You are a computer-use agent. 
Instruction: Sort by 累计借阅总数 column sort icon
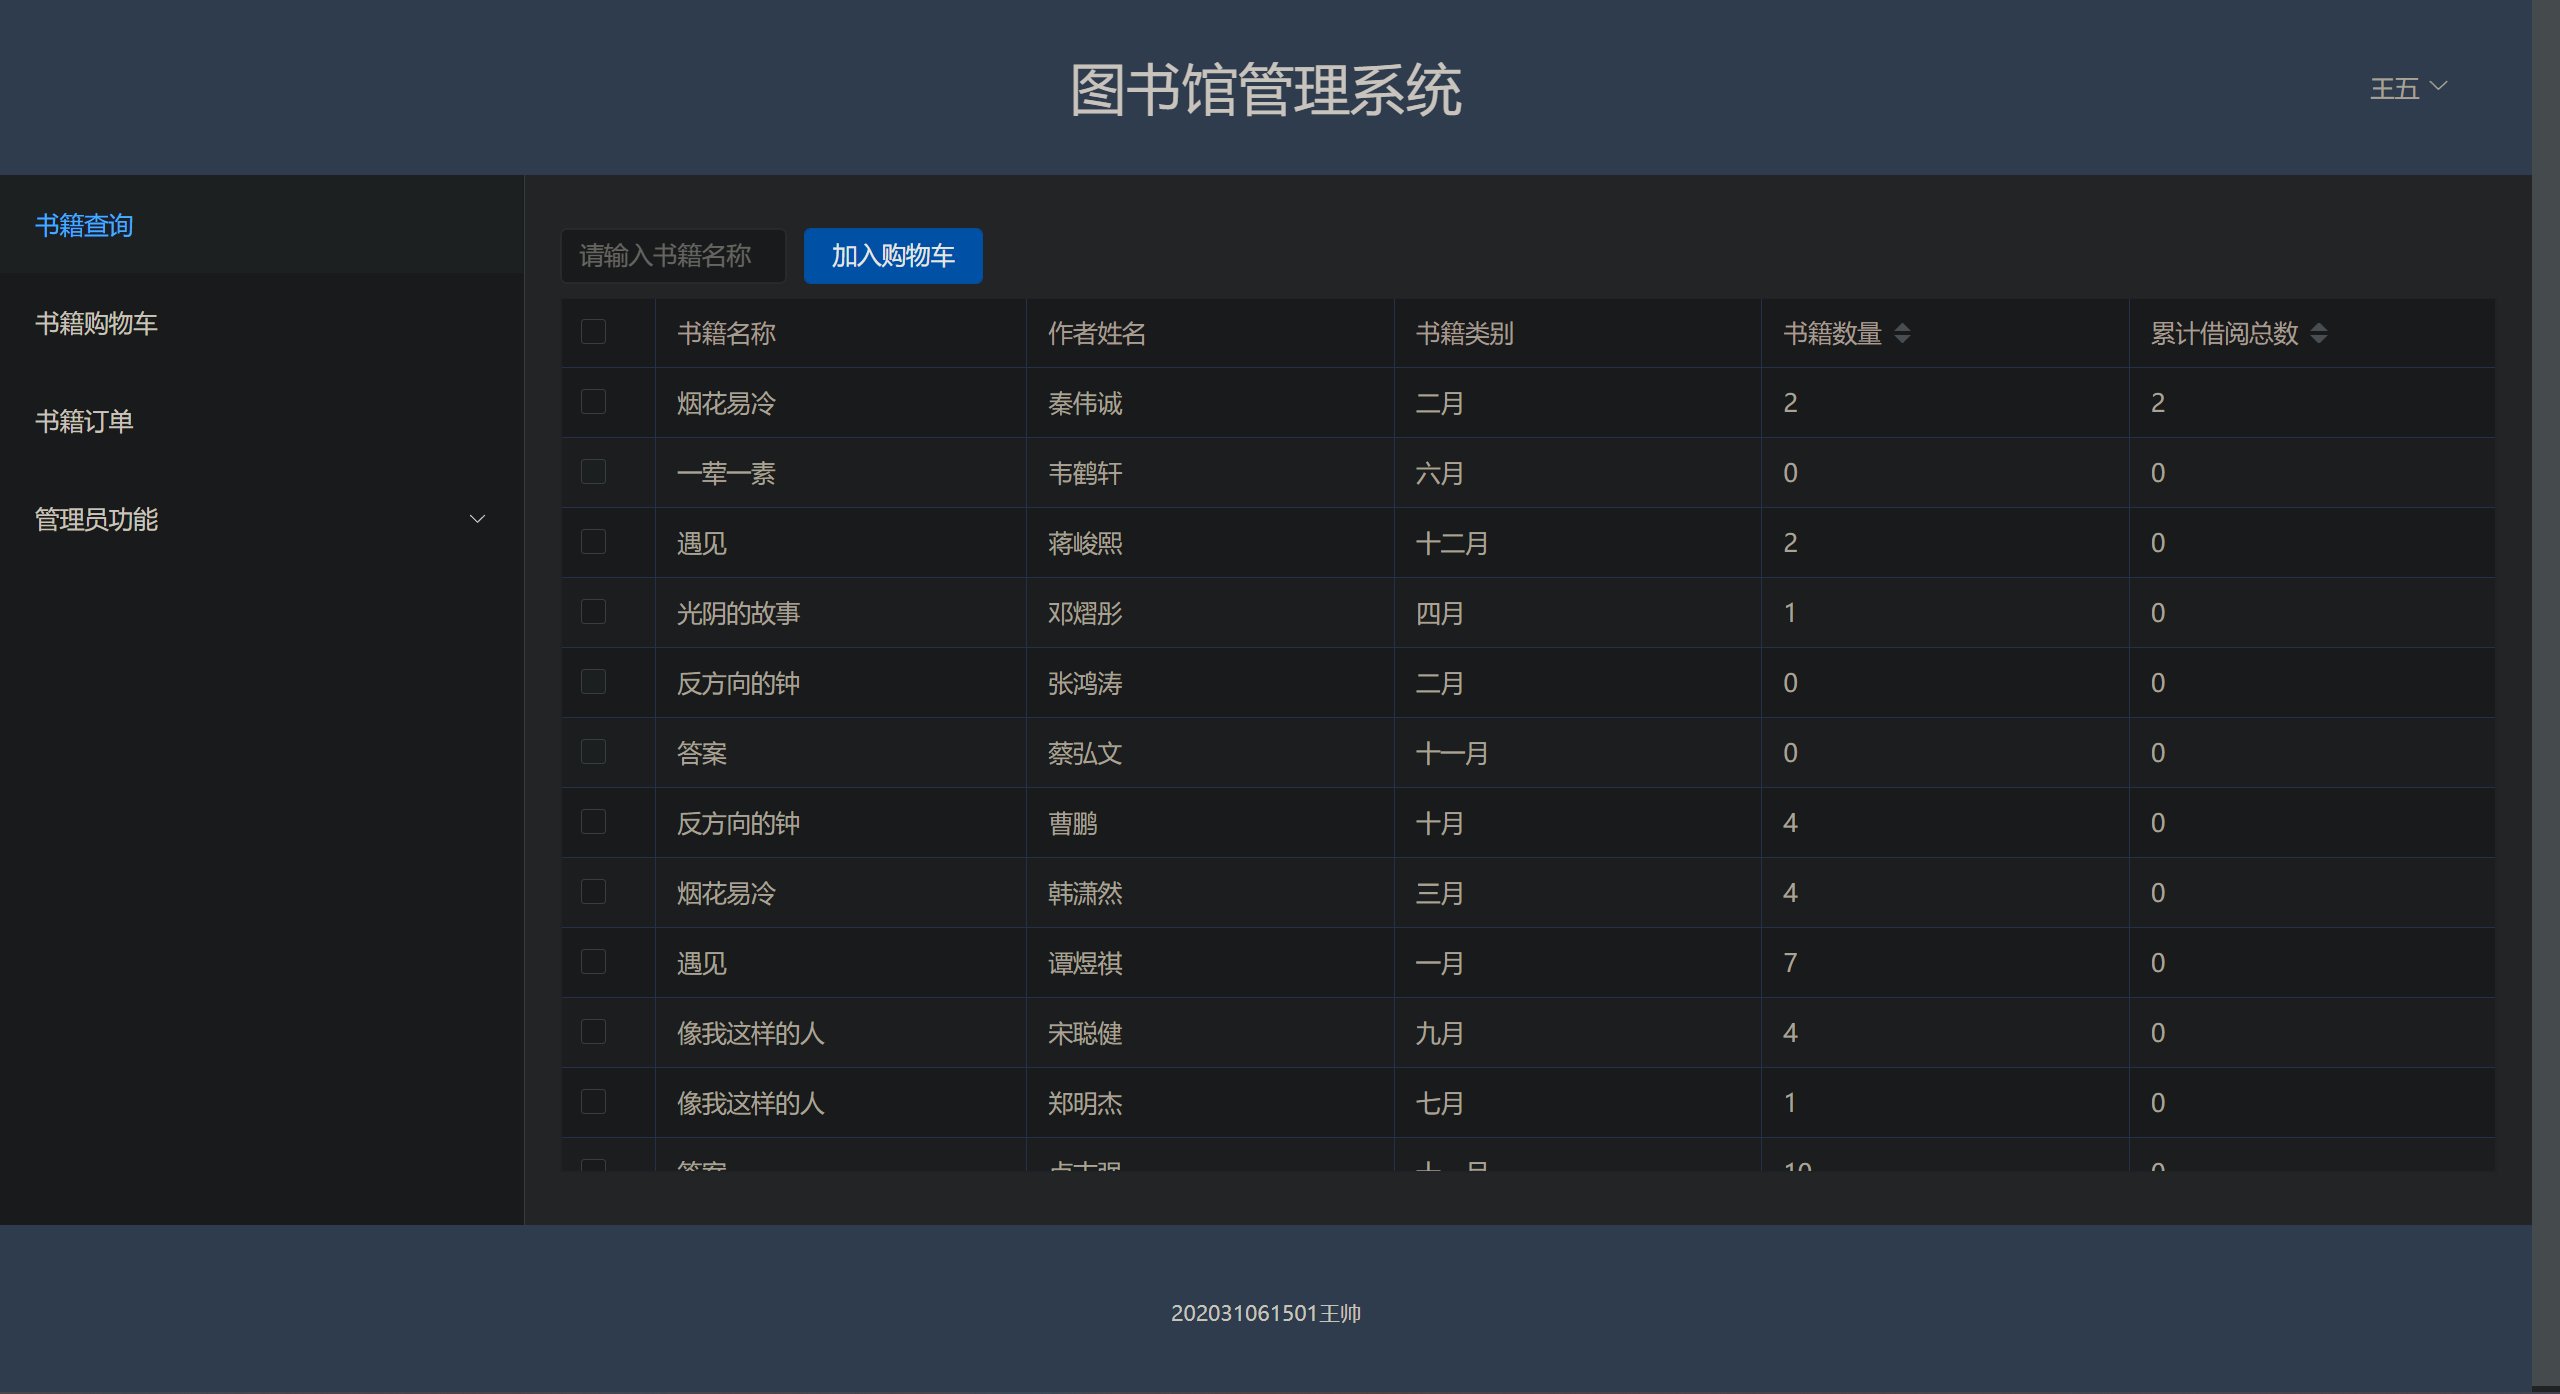[2318, 334]
